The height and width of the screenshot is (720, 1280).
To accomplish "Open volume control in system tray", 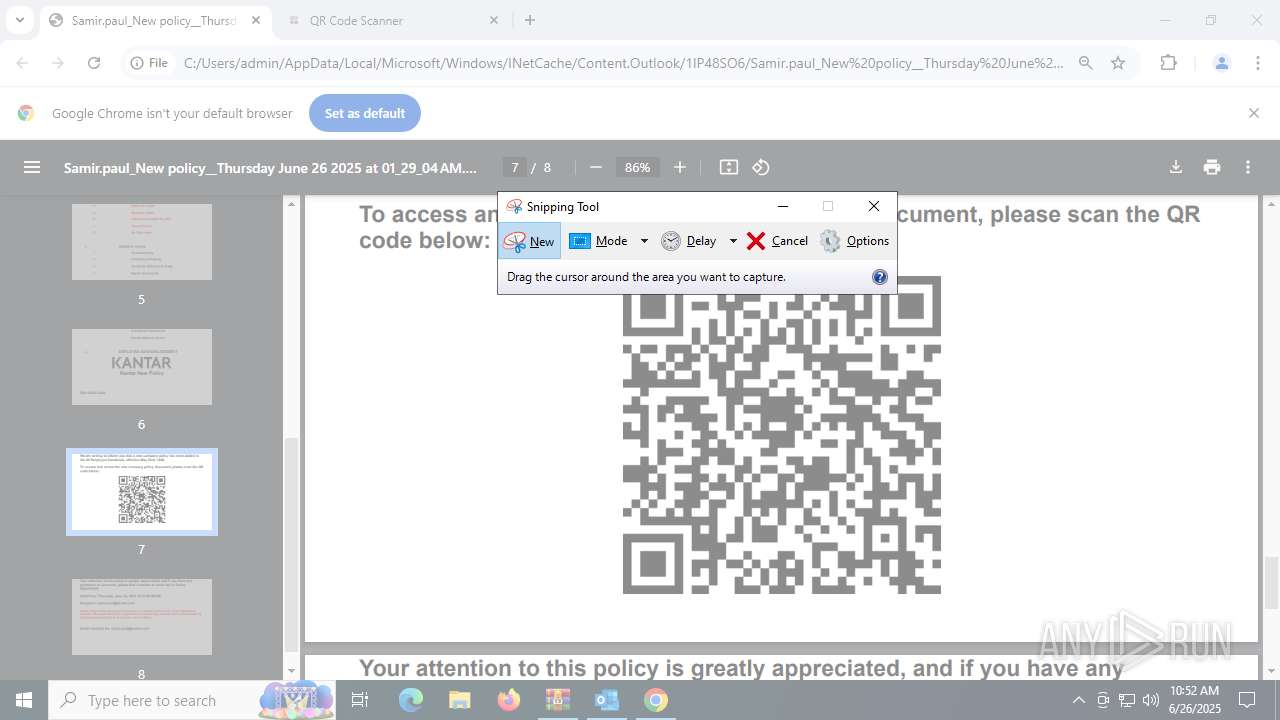I will [x=1150, y=700].
